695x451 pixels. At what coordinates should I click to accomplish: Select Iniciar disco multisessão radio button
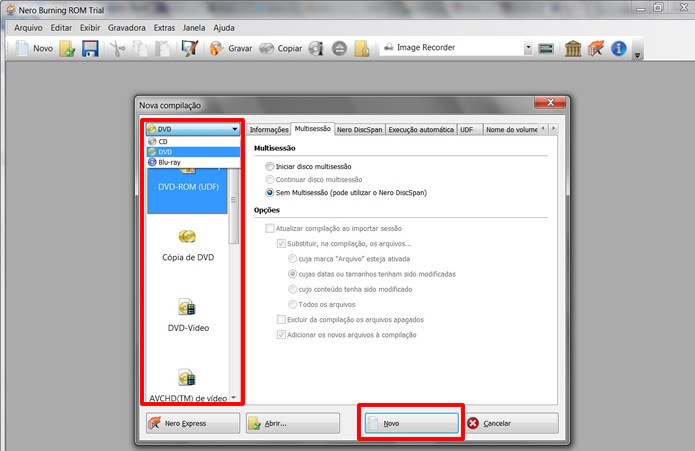coord(269,167)
